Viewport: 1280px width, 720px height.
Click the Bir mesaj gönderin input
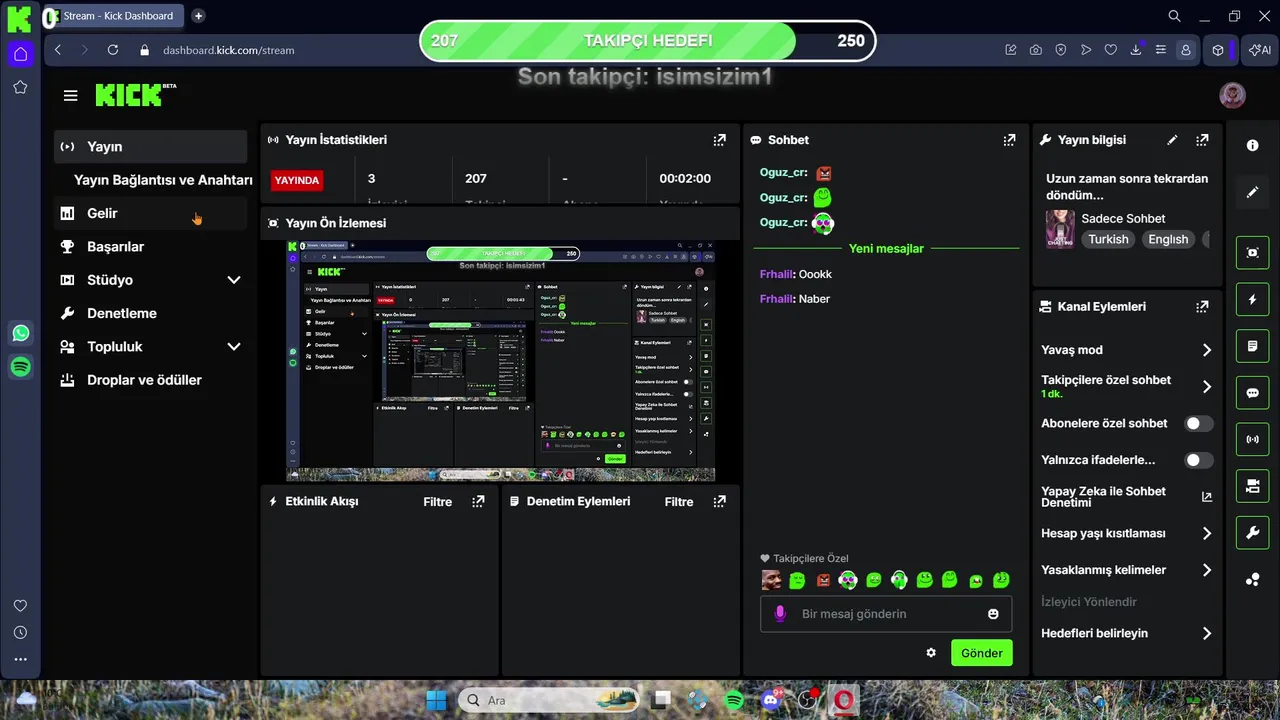pyautogui.click(x=885, y=614)
